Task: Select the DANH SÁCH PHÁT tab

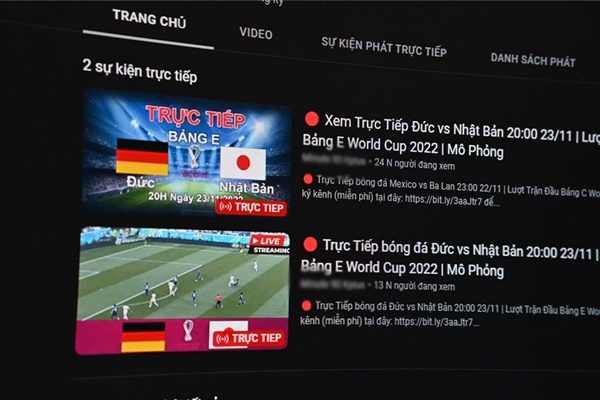Action: [533, 60]
